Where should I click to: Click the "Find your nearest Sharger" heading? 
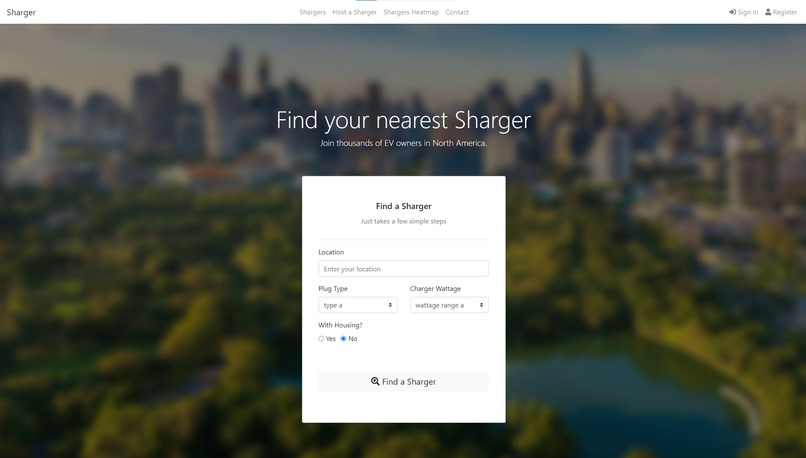[x=404, y=120]
